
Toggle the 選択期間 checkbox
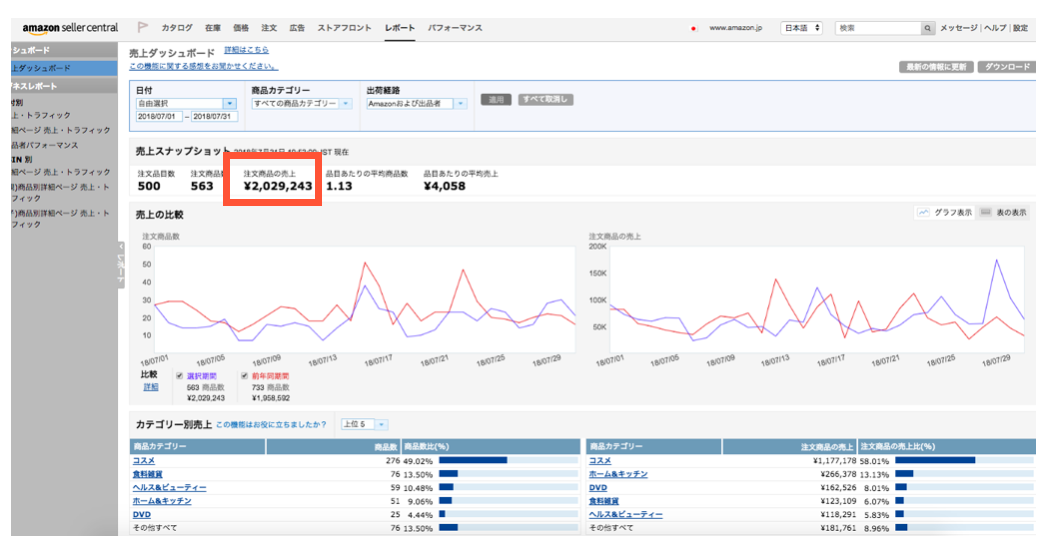(179, 376)
